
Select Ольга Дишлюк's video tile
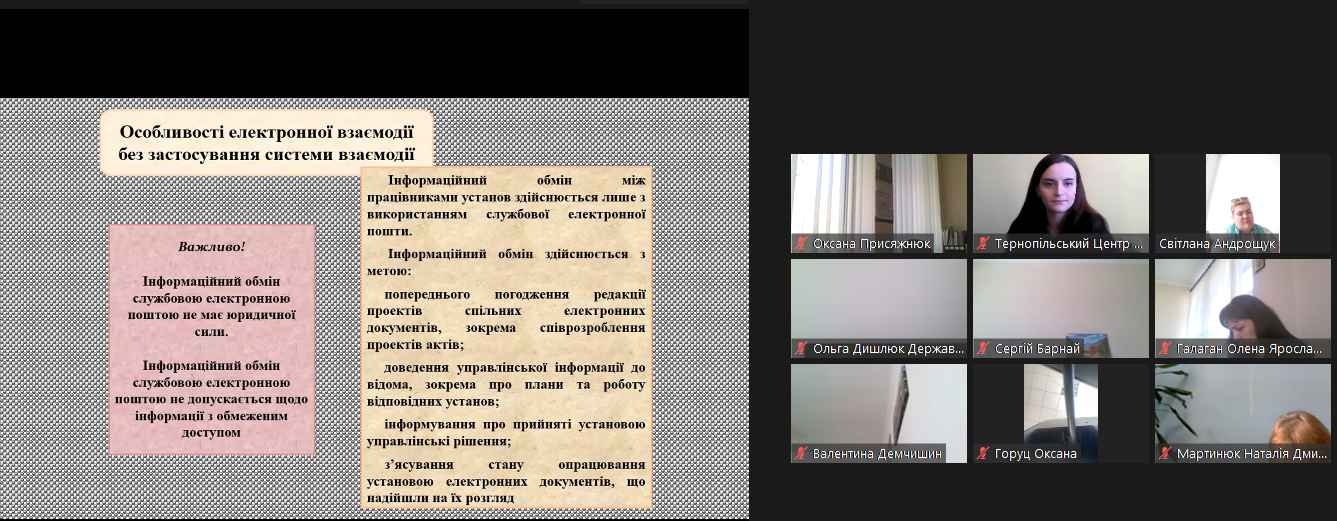(879, 308)
